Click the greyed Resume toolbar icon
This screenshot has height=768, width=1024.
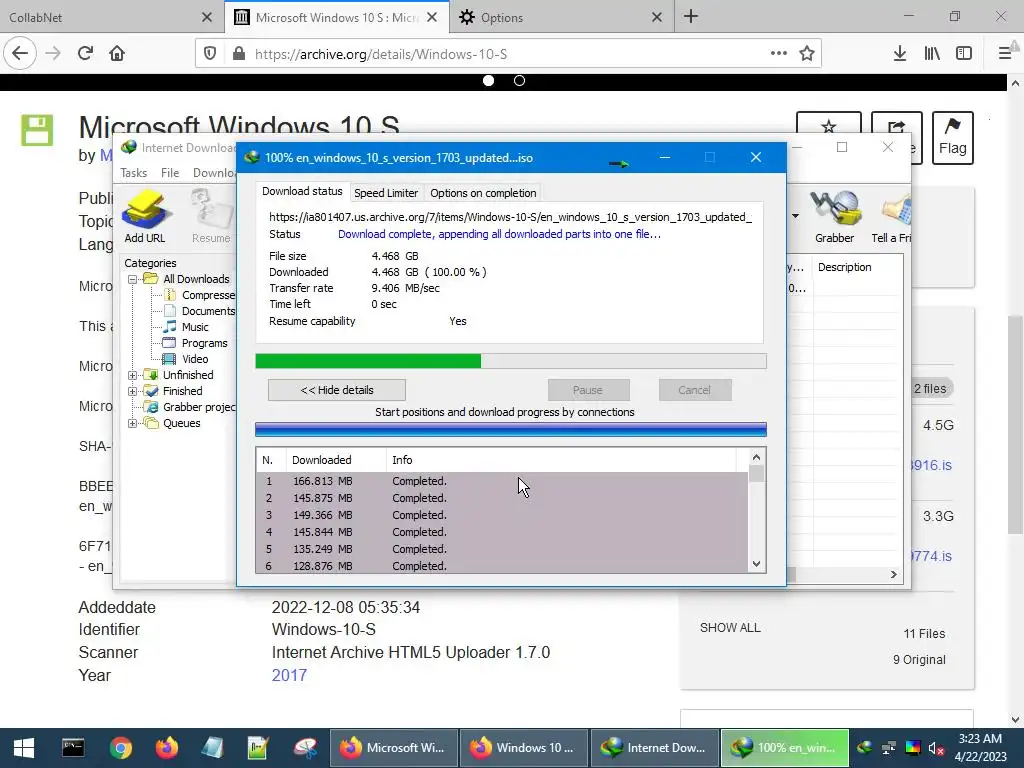tap(211, 216)
